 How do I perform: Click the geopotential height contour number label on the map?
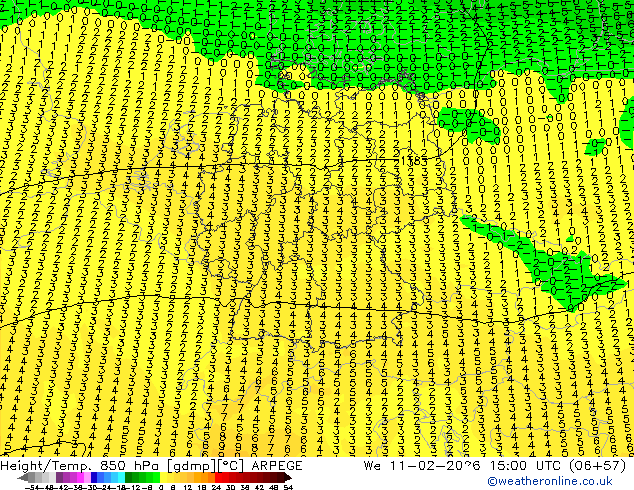414,162
